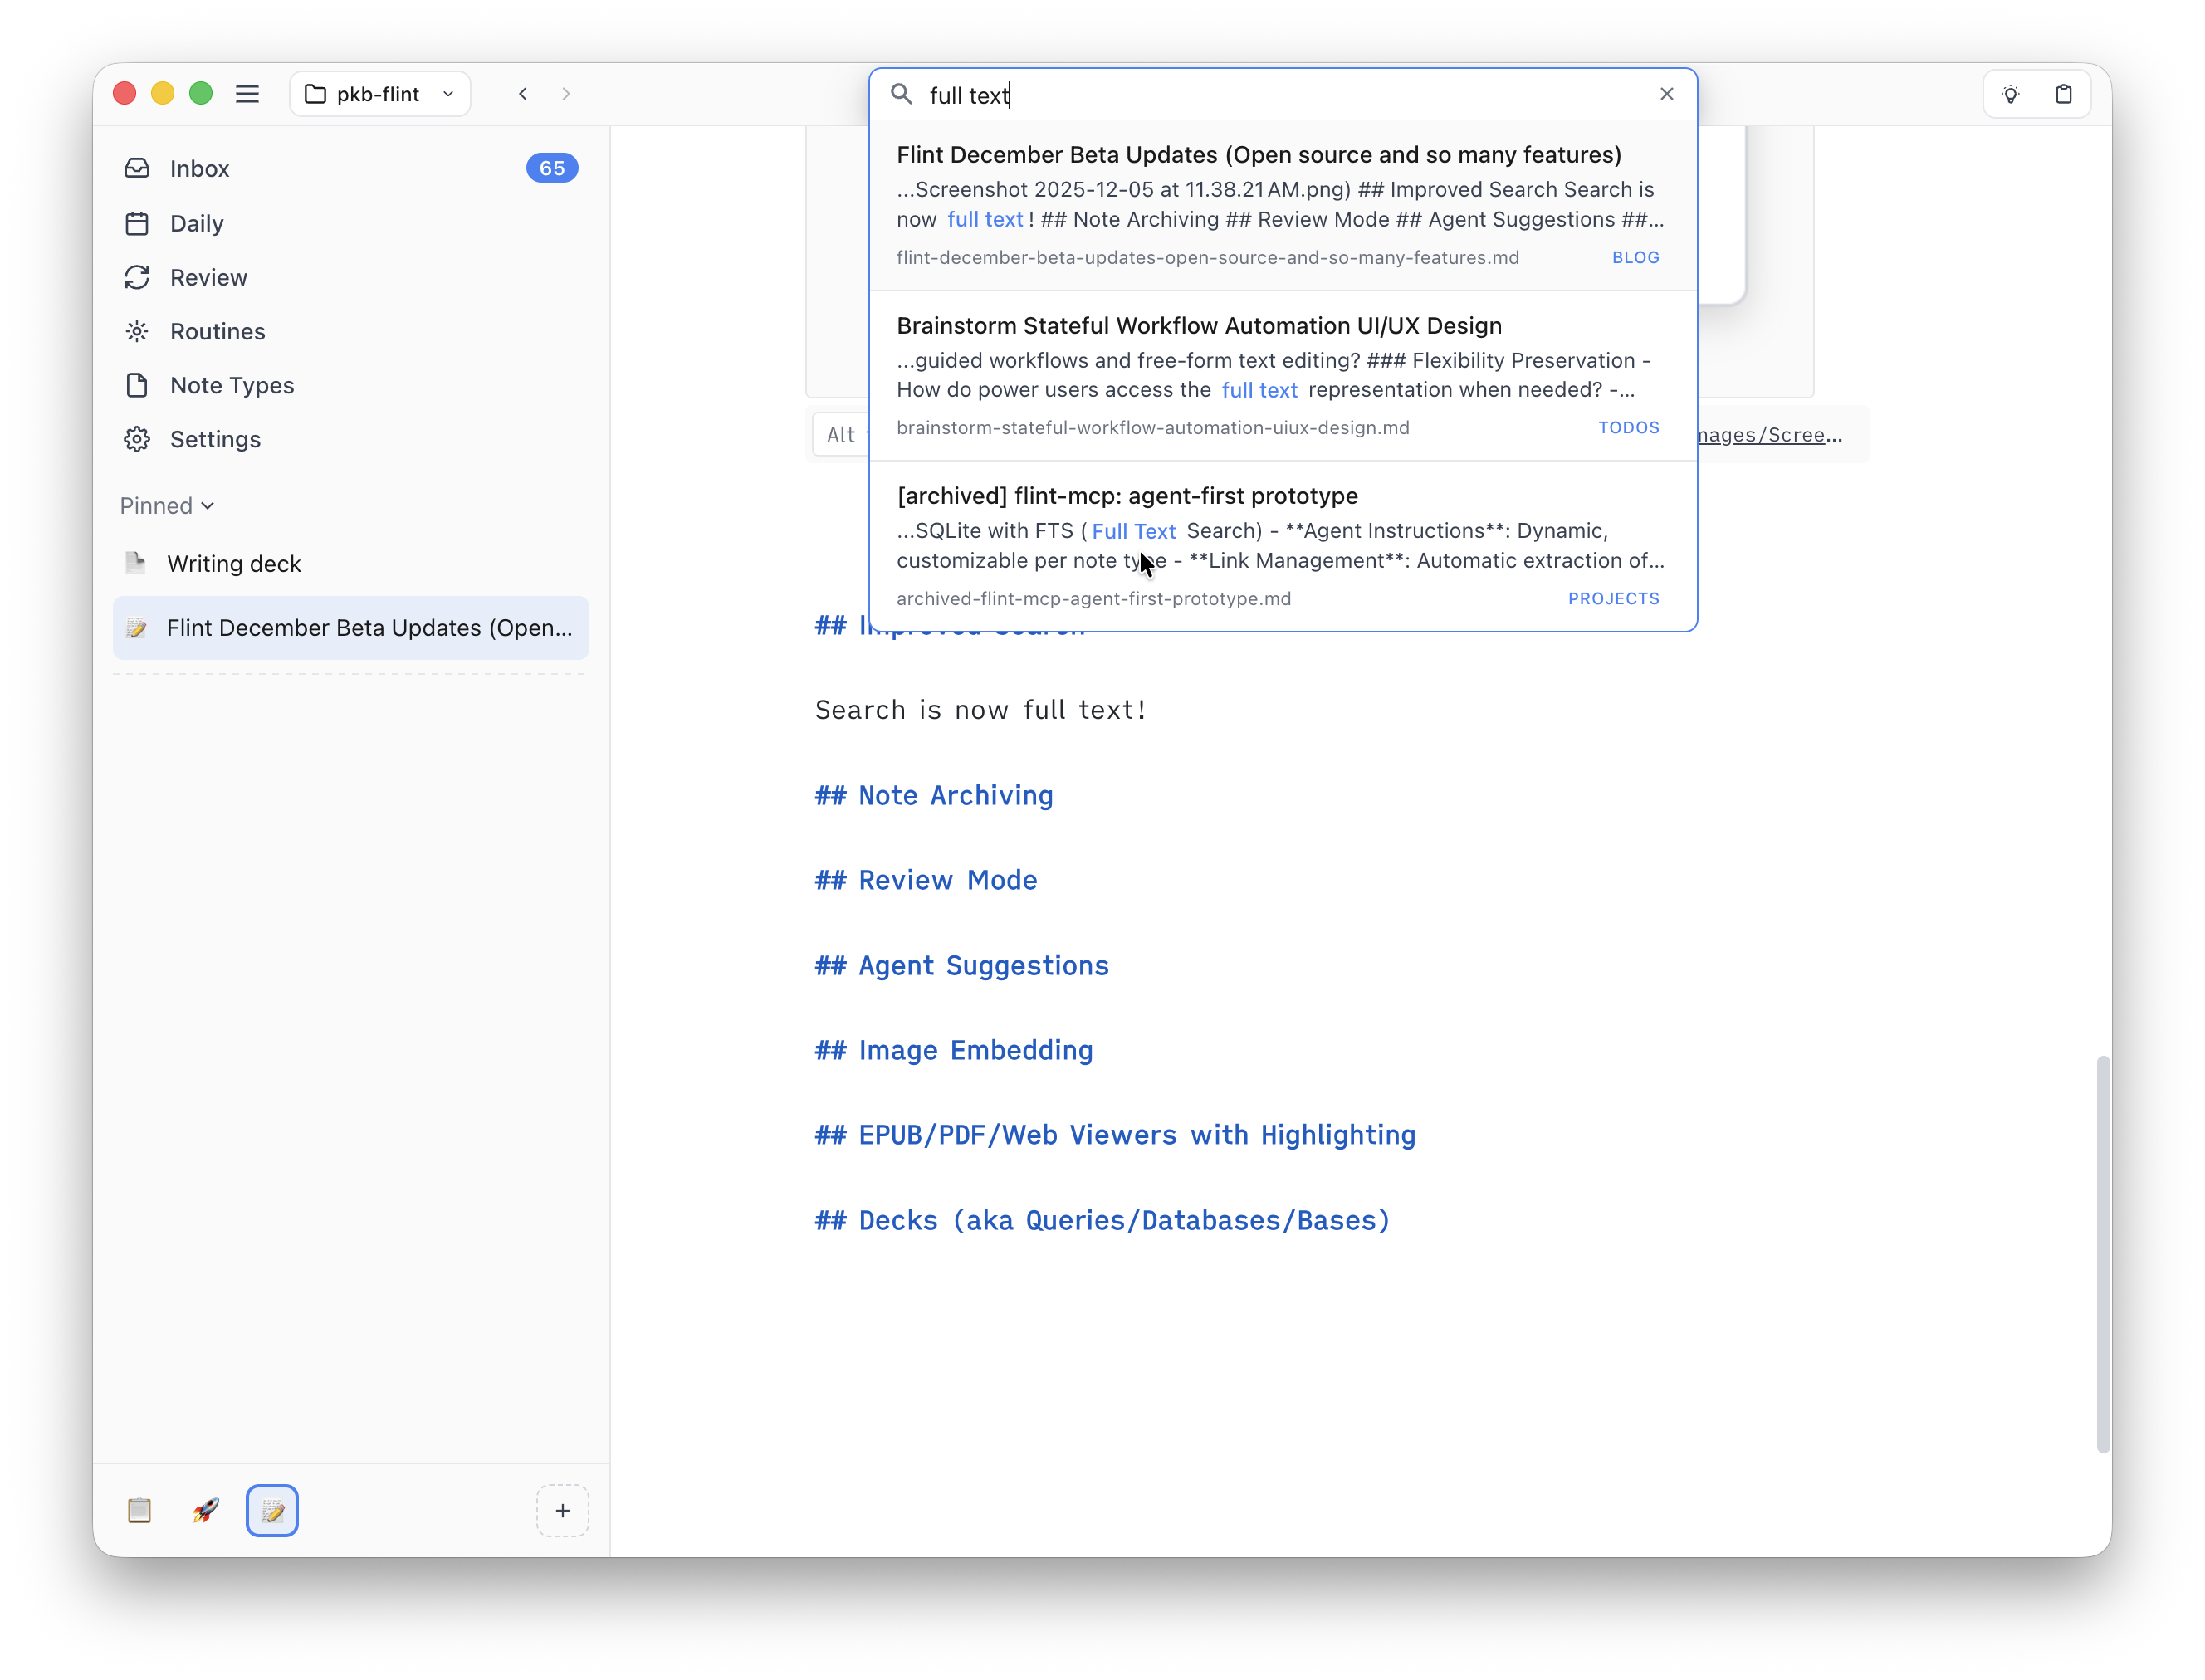Screen dimensions: 2205x1680
Task: Open the rocket workspace icon at bottom
Action: click(x=205, y=1511)
